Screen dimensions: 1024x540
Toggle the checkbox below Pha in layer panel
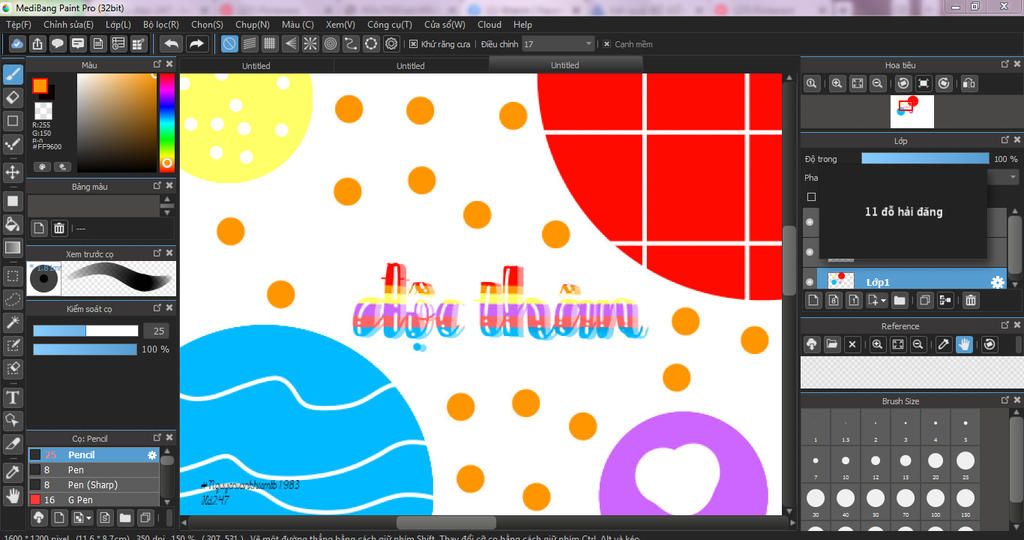coord(811,197)
